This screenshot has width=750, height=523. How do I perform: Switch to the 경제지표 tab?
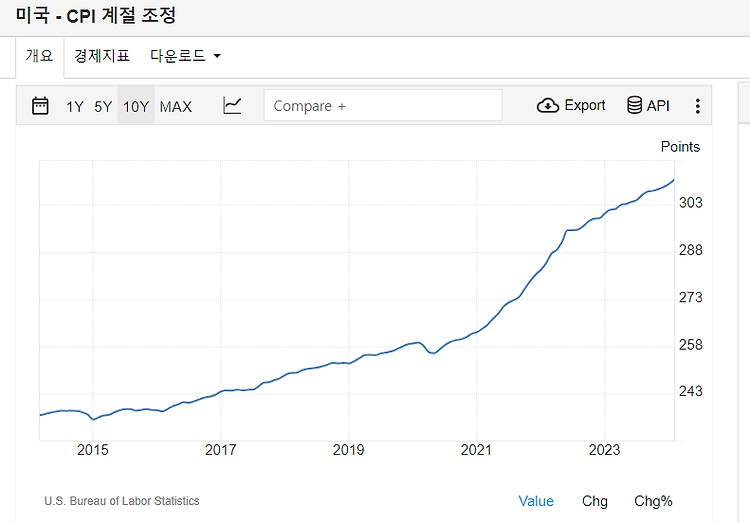[101, 56]
